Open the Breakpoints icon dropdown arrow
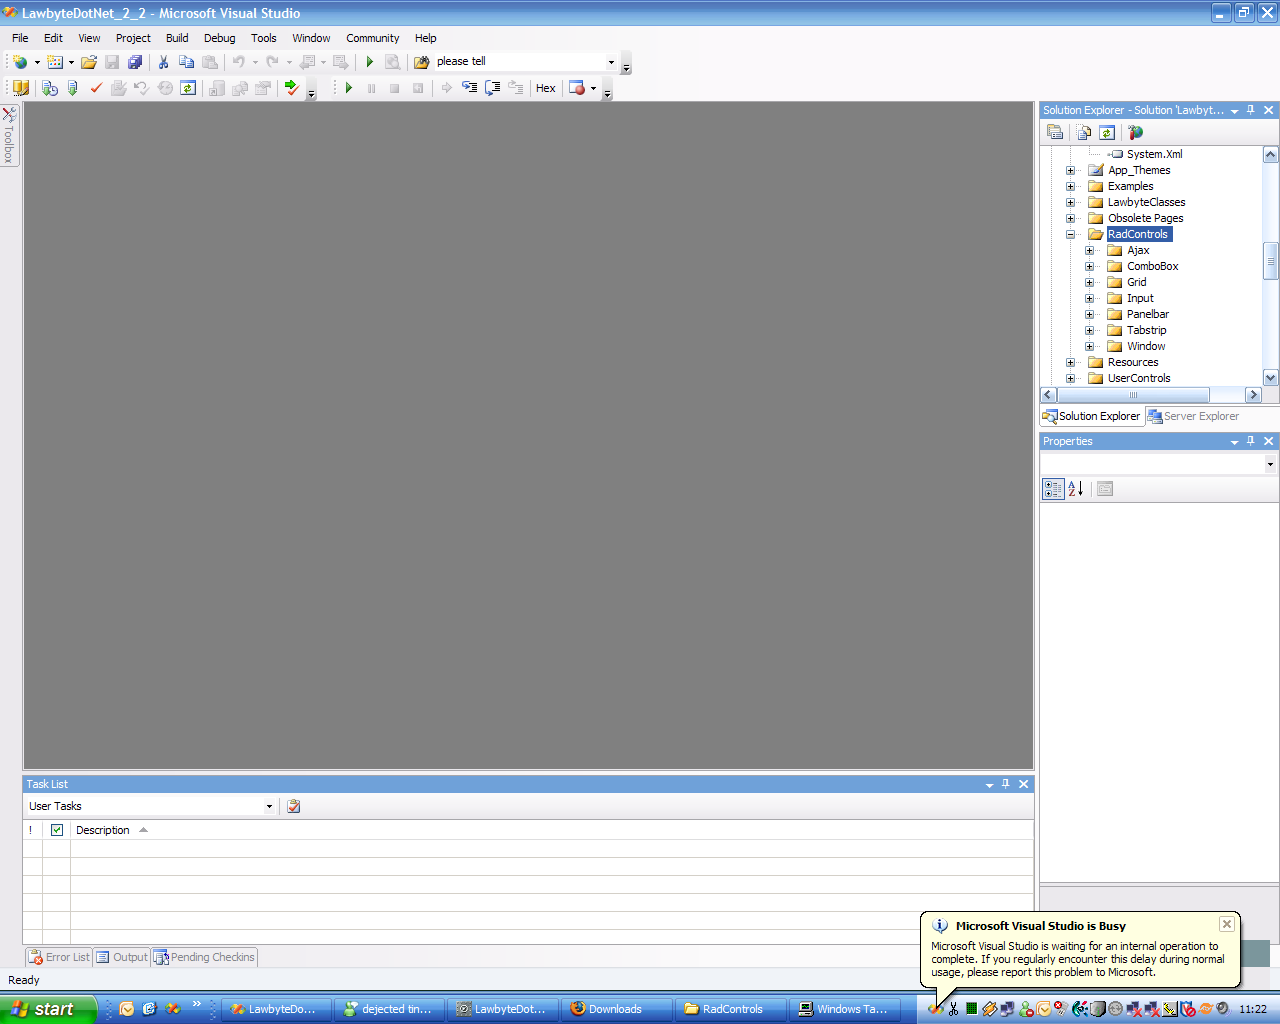Image resolution: width=1280 pixels, height=1024 pixels. coord(593,88)
